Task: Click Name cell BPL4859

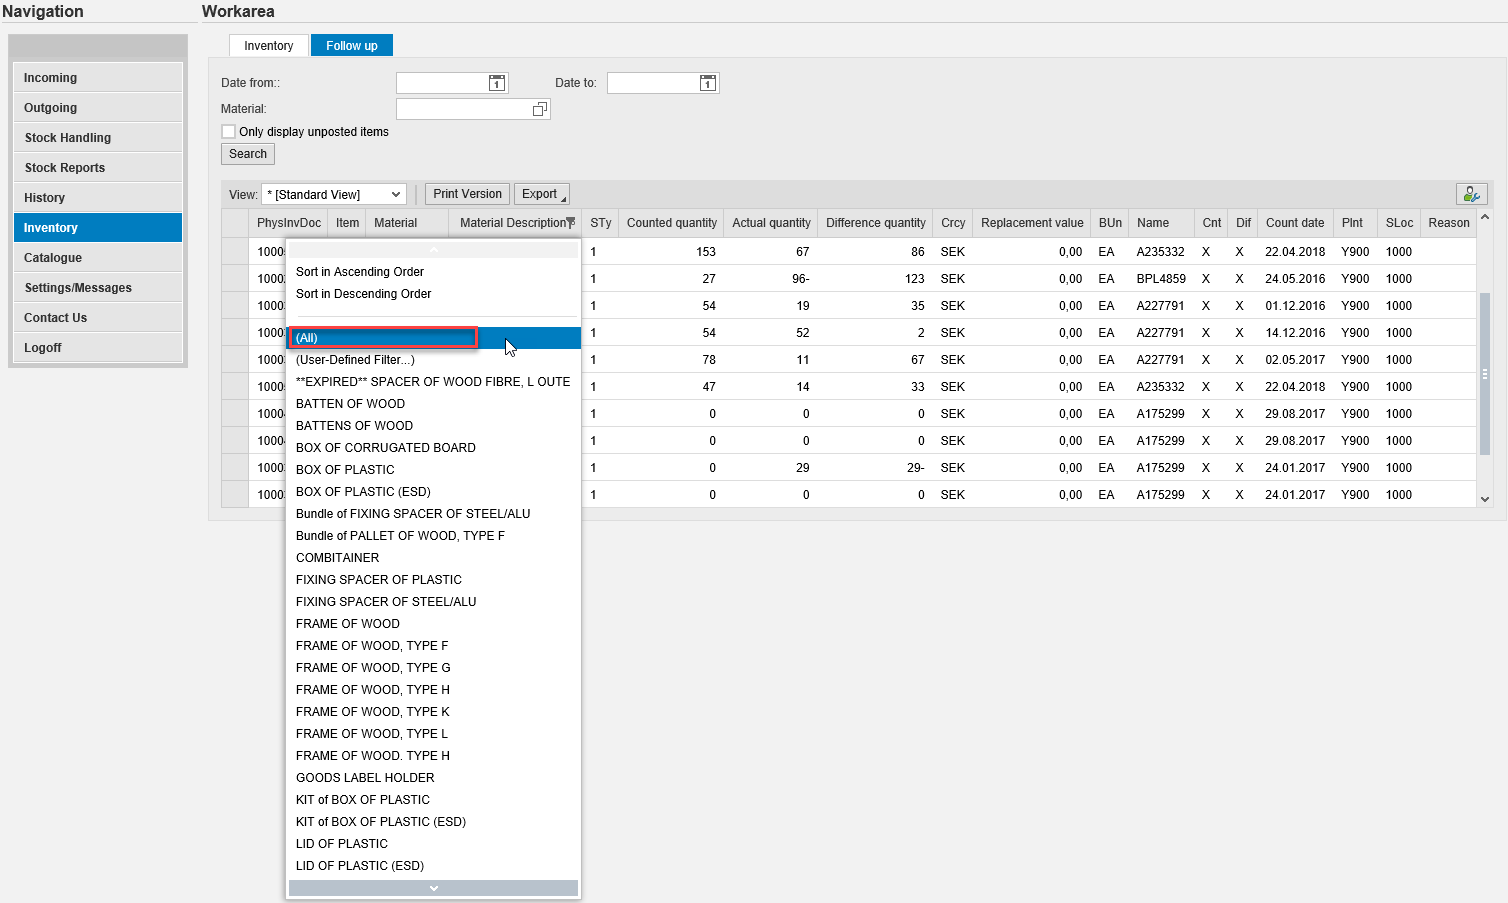Action: [1161, 279]
